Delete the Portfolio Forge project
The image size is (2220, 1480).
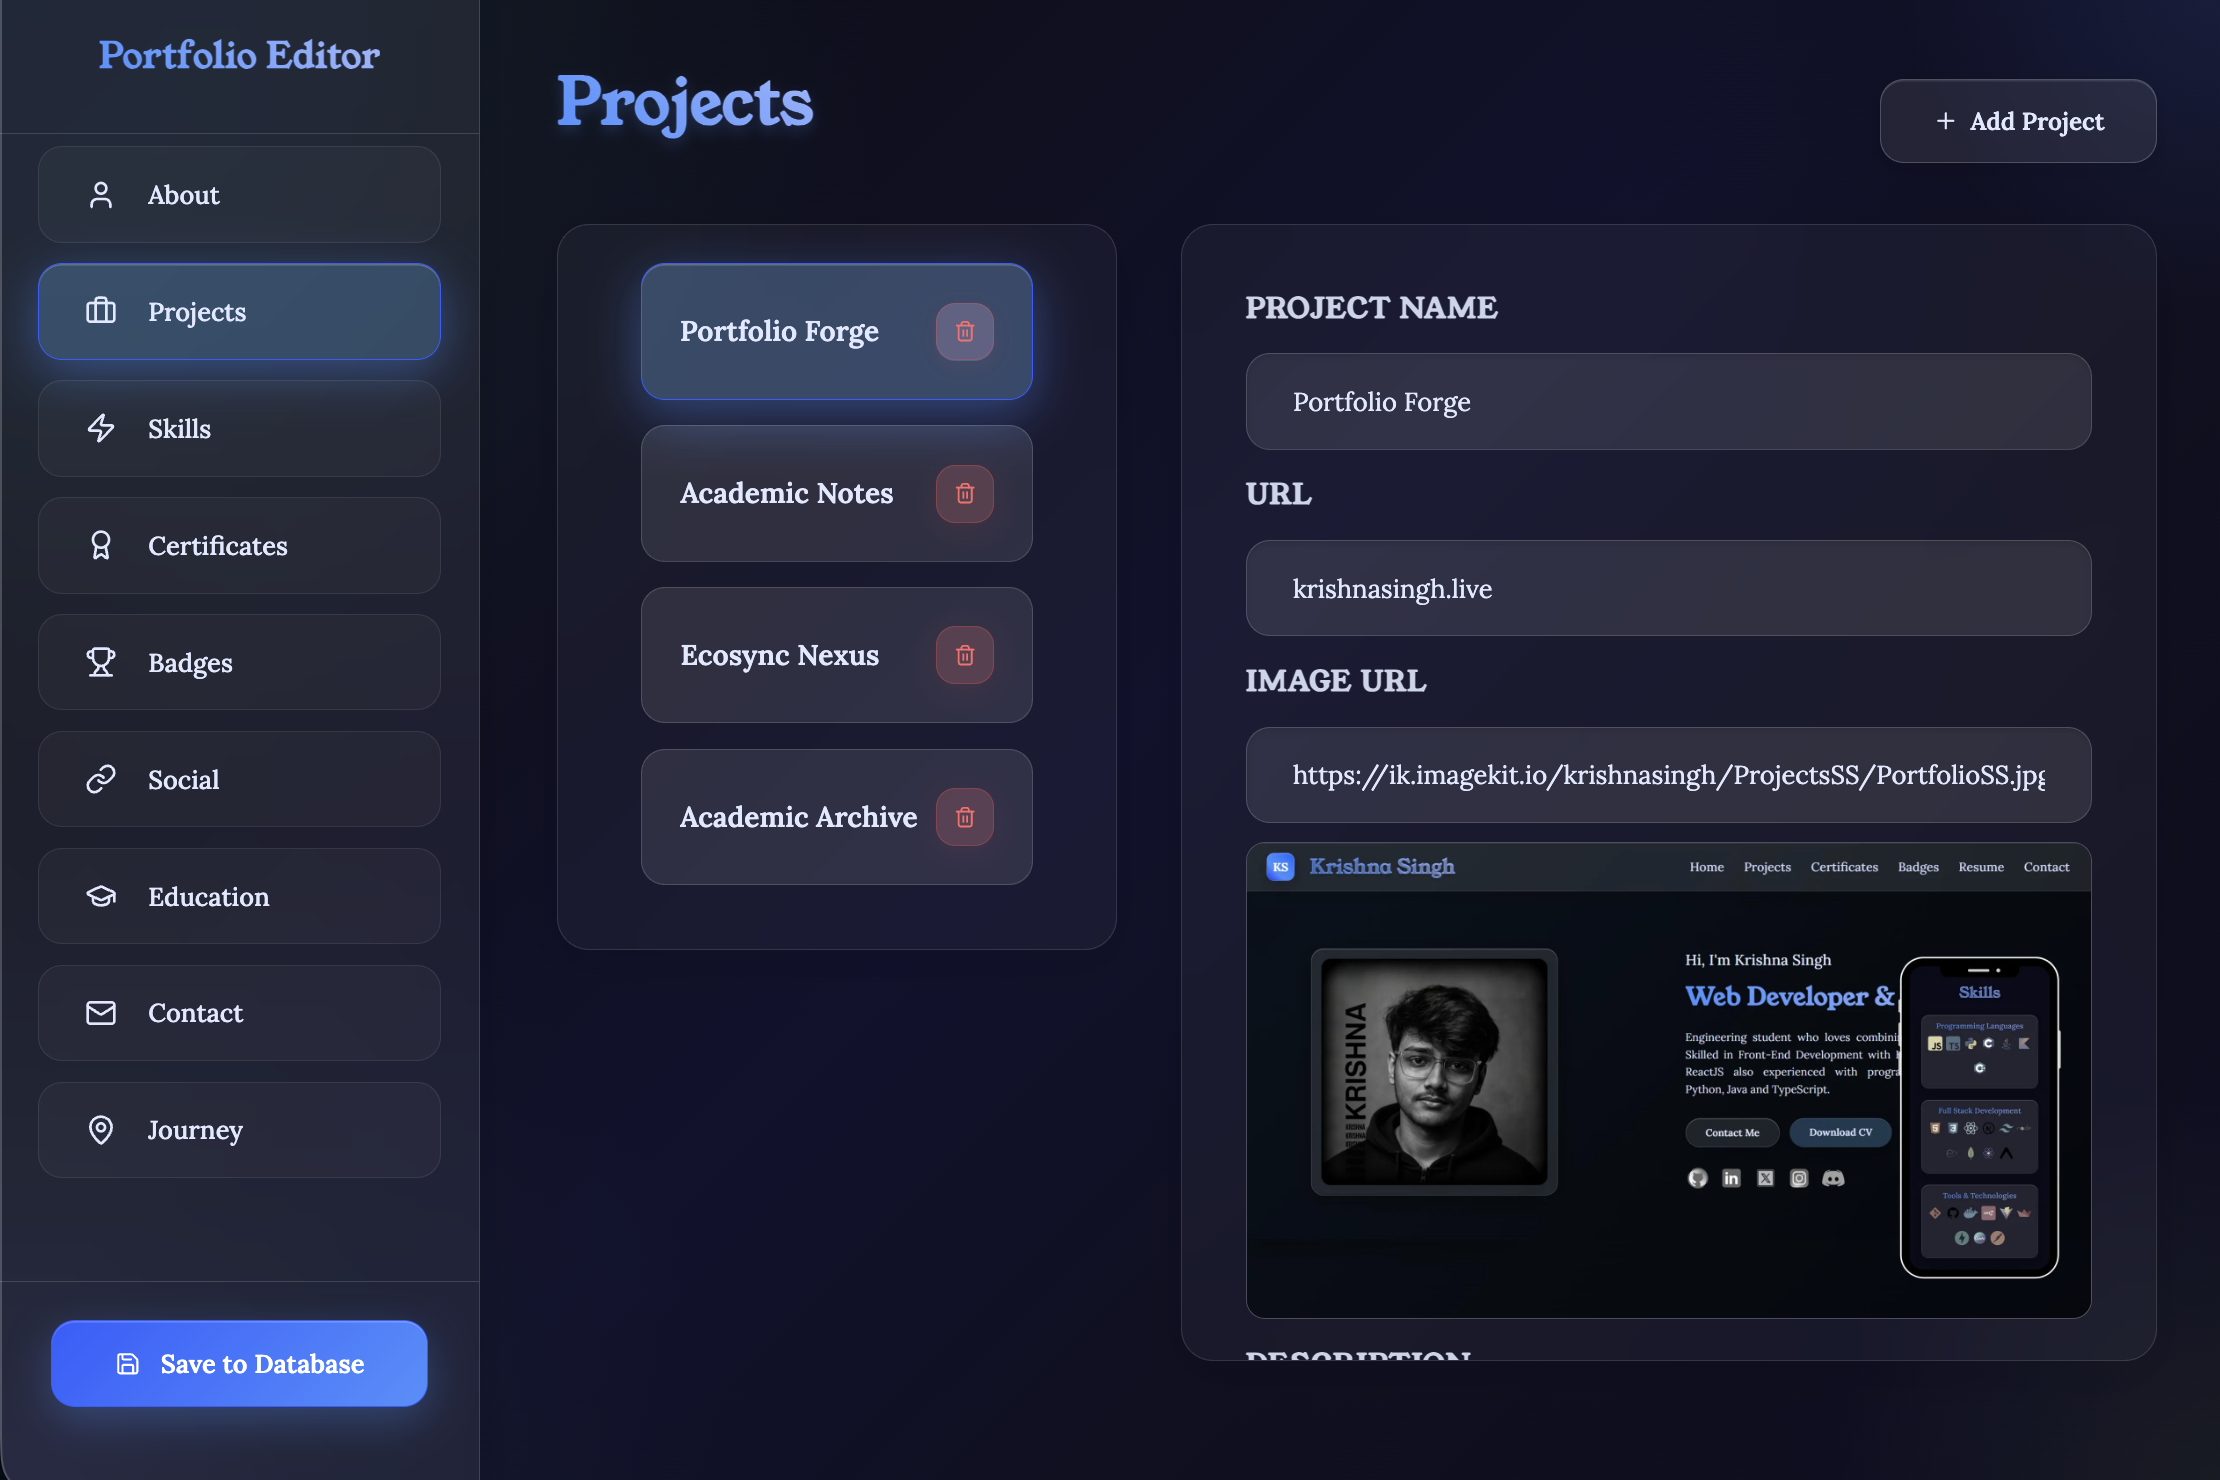click(964, 331)
